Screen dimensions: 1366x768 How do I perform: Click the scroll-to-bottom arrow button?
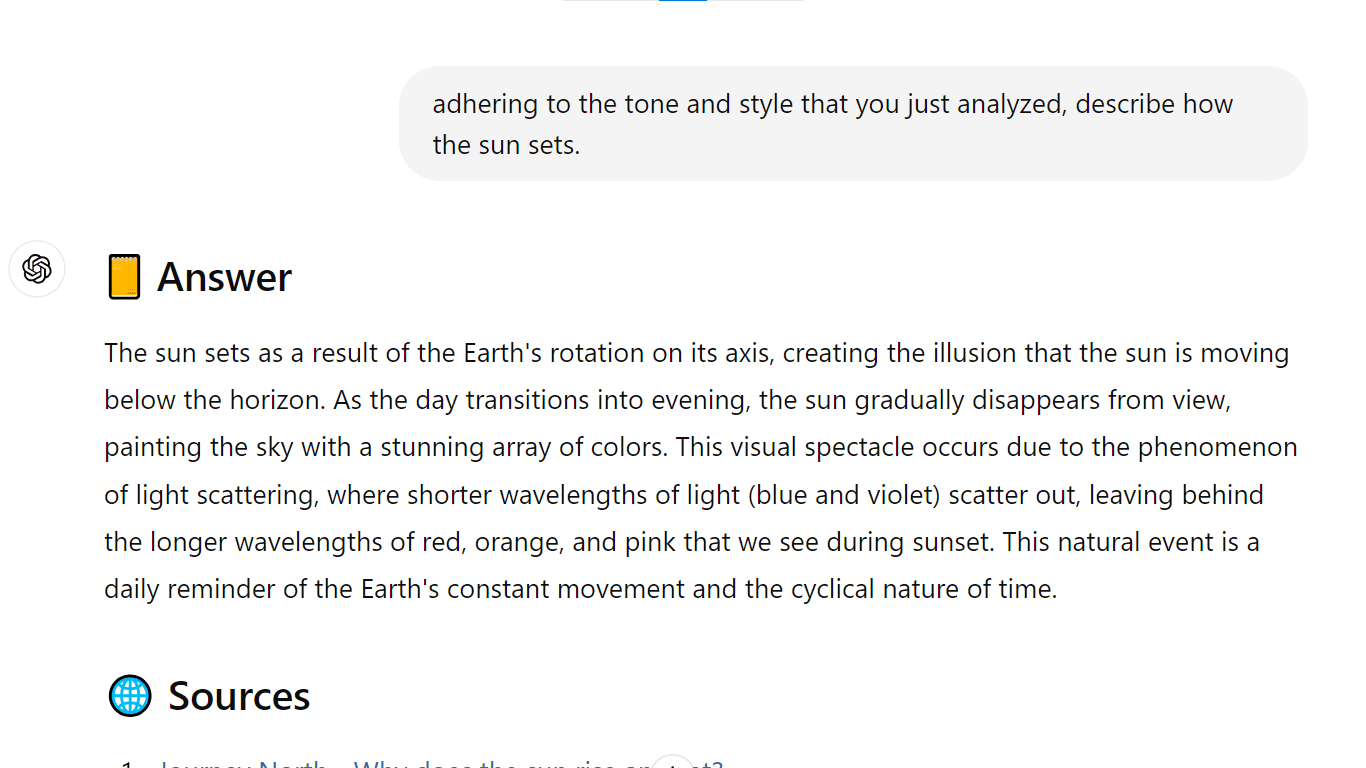click(x=675, y=765)
